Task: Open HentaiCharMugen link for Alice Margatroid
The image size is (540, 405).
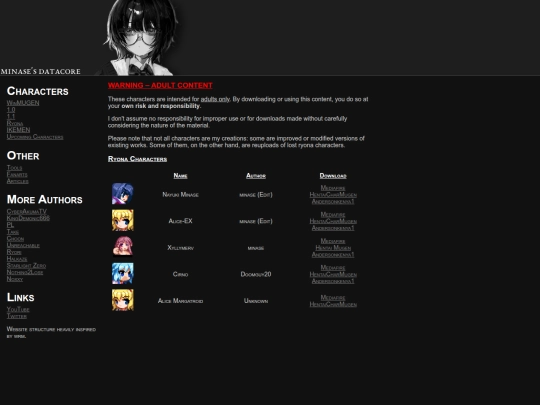Action: (x=333, y=304)
